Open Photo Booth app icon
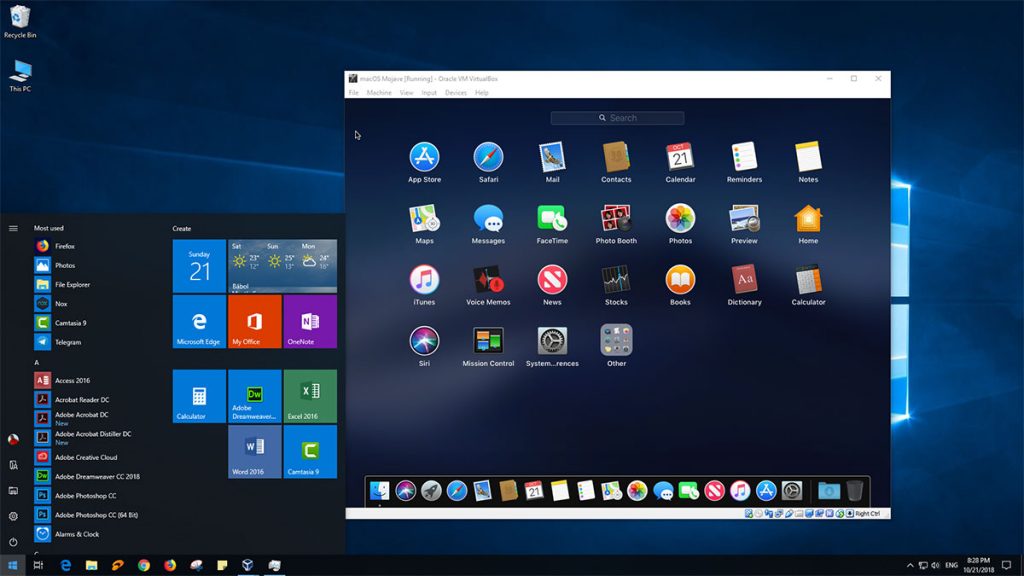 pyautogui.click(x=616, y=218)
